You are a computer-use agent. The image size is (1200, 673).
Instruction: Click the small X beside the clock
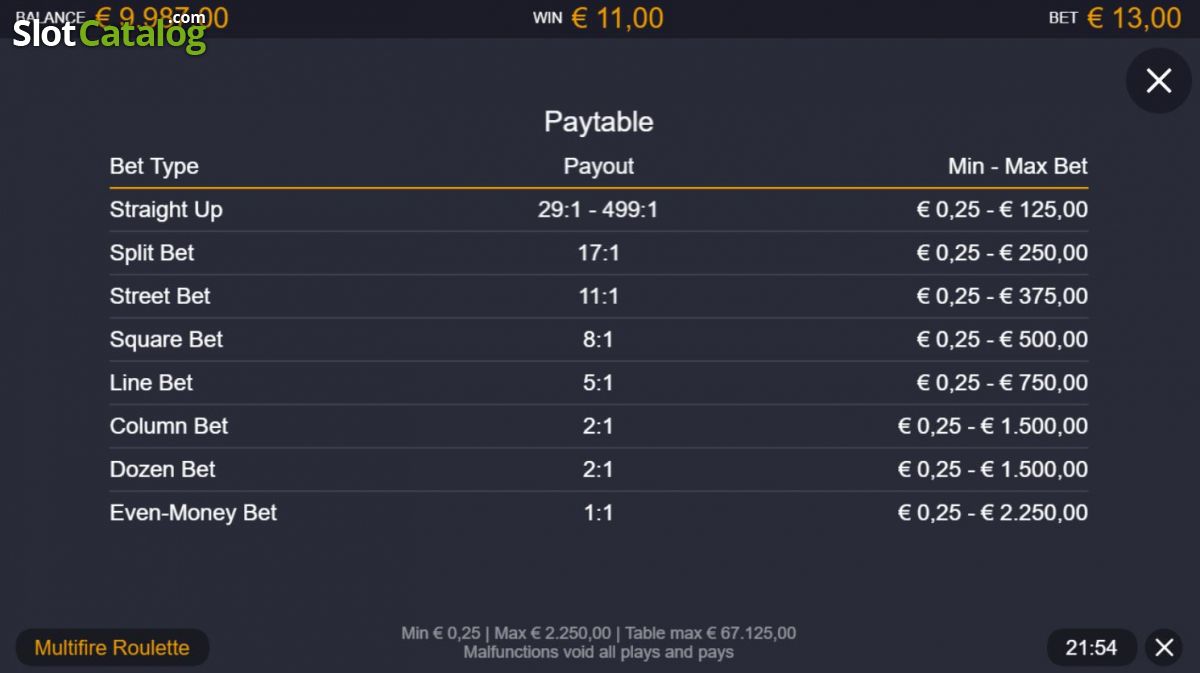pyautogui.click(x=1164, y=648)
